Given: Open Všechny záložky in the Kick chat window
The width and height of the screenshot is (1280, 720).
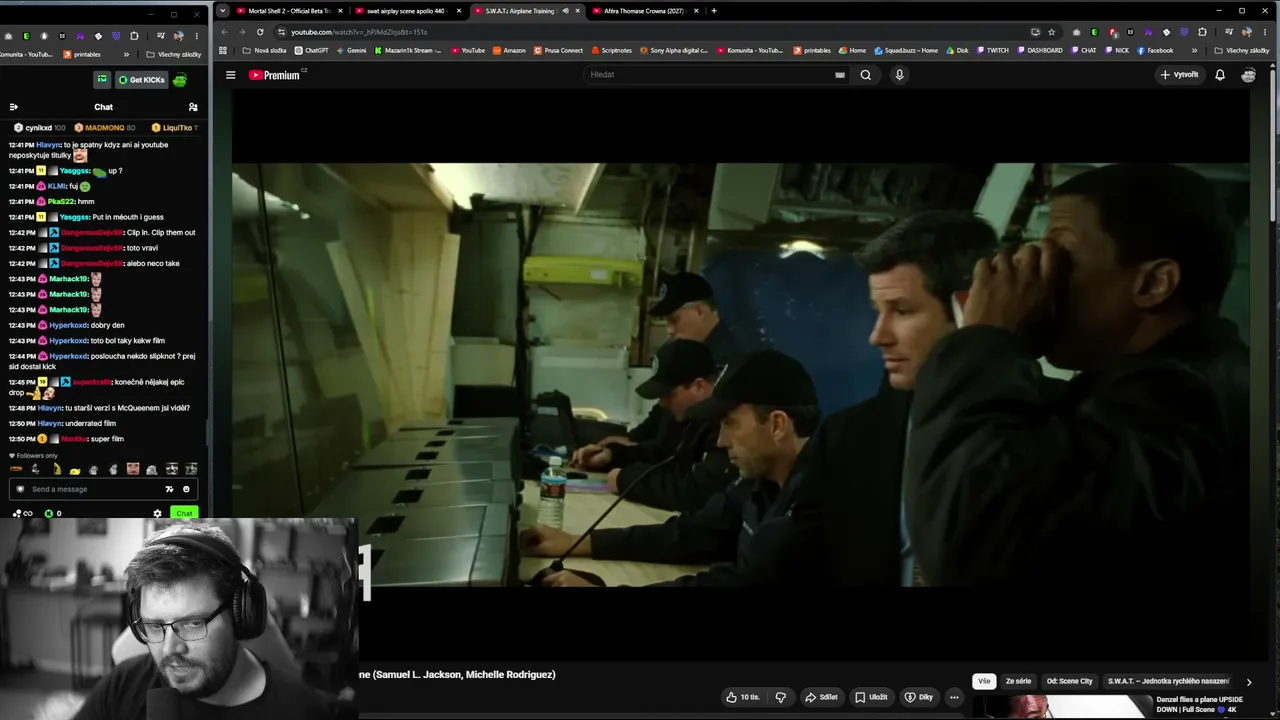Looking at the screenshot, I should tap(174, 54).
